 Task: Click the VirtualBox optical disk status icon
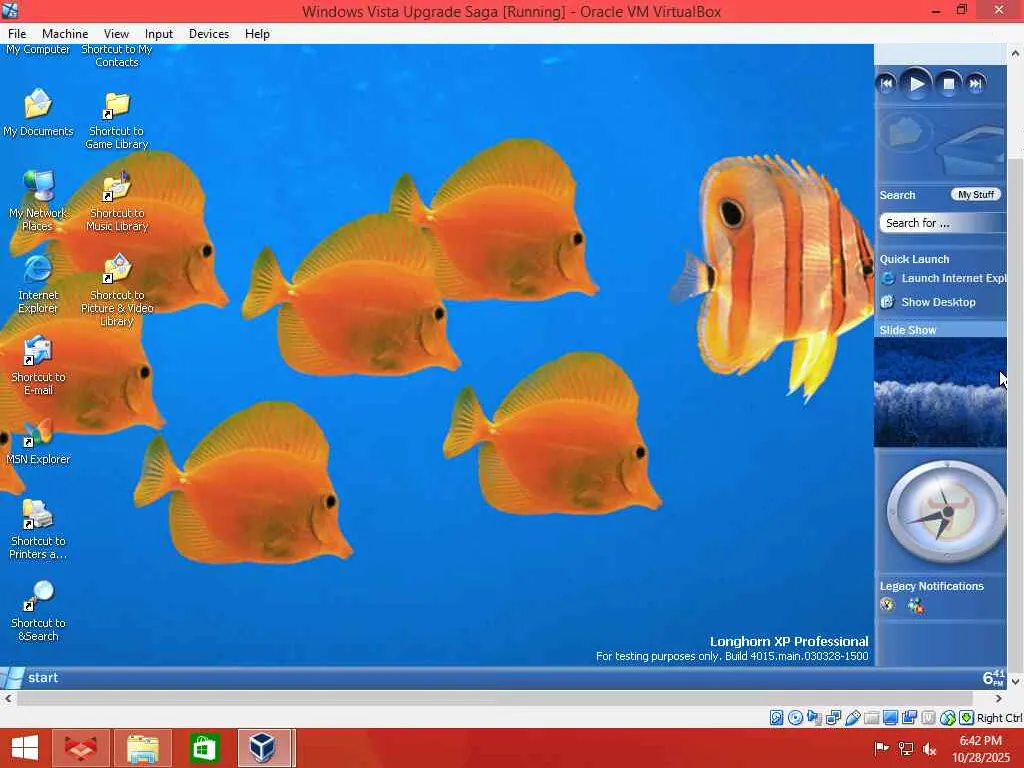coord(795,718)
